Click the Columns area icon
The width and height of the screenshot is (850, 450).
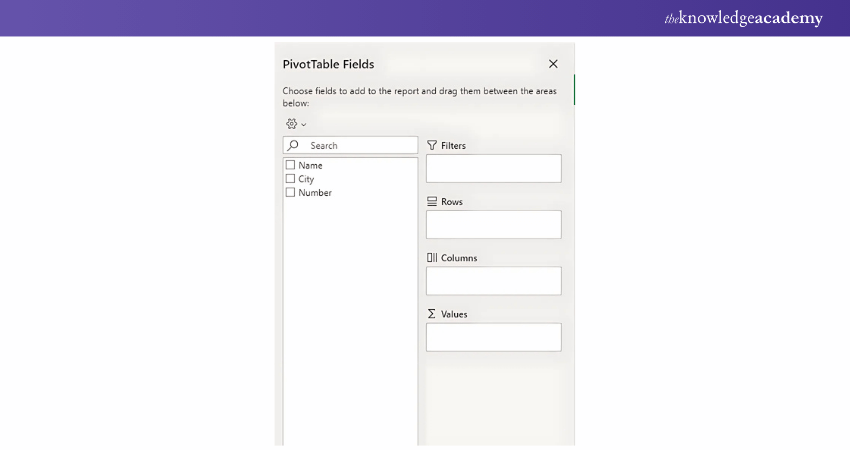coord(432,257)
